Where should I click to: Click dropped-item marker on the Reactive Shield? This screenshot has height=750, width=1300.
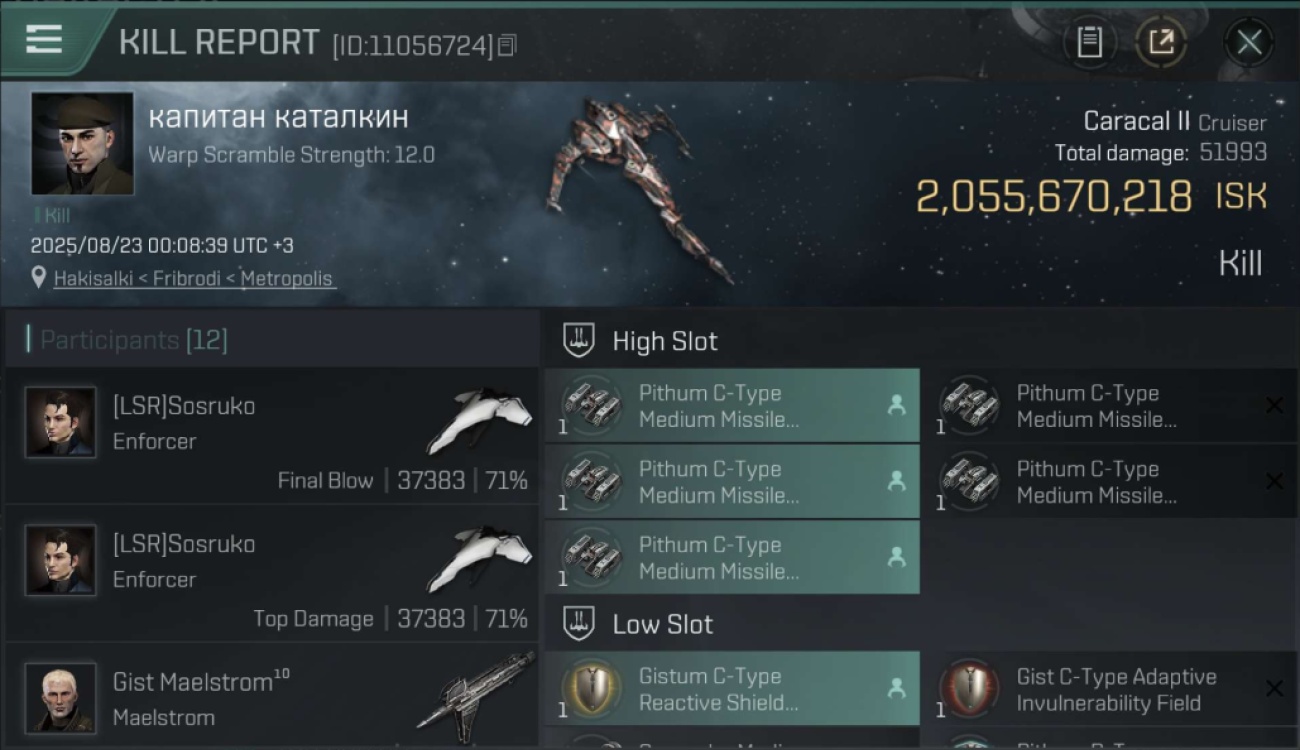click(x=896, y=688)
